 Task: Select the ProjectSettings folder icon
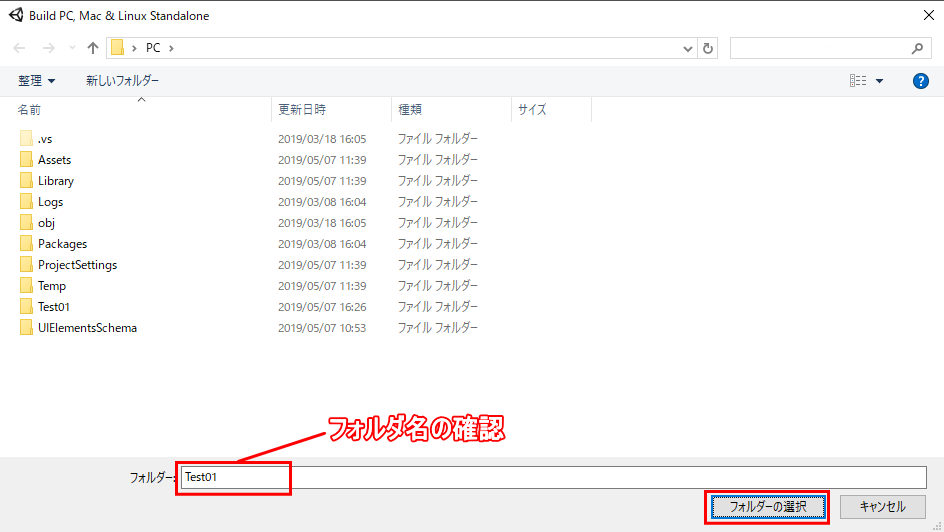coord(26,265)
